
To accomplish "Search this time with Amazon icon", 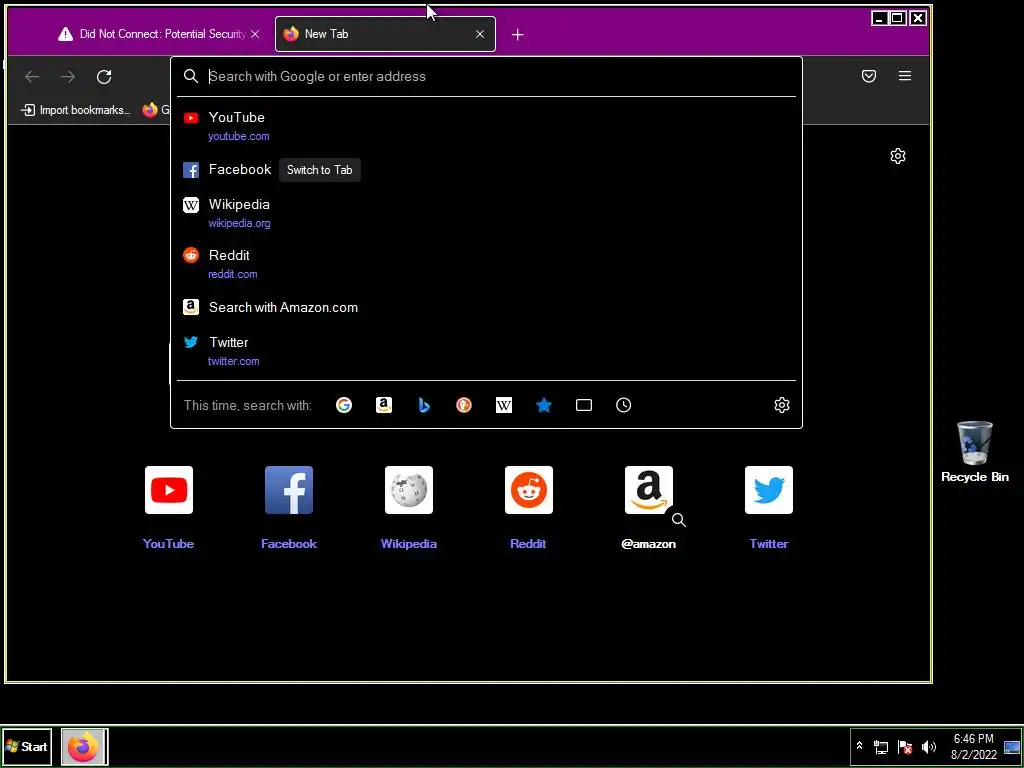I will coord(384,405).
